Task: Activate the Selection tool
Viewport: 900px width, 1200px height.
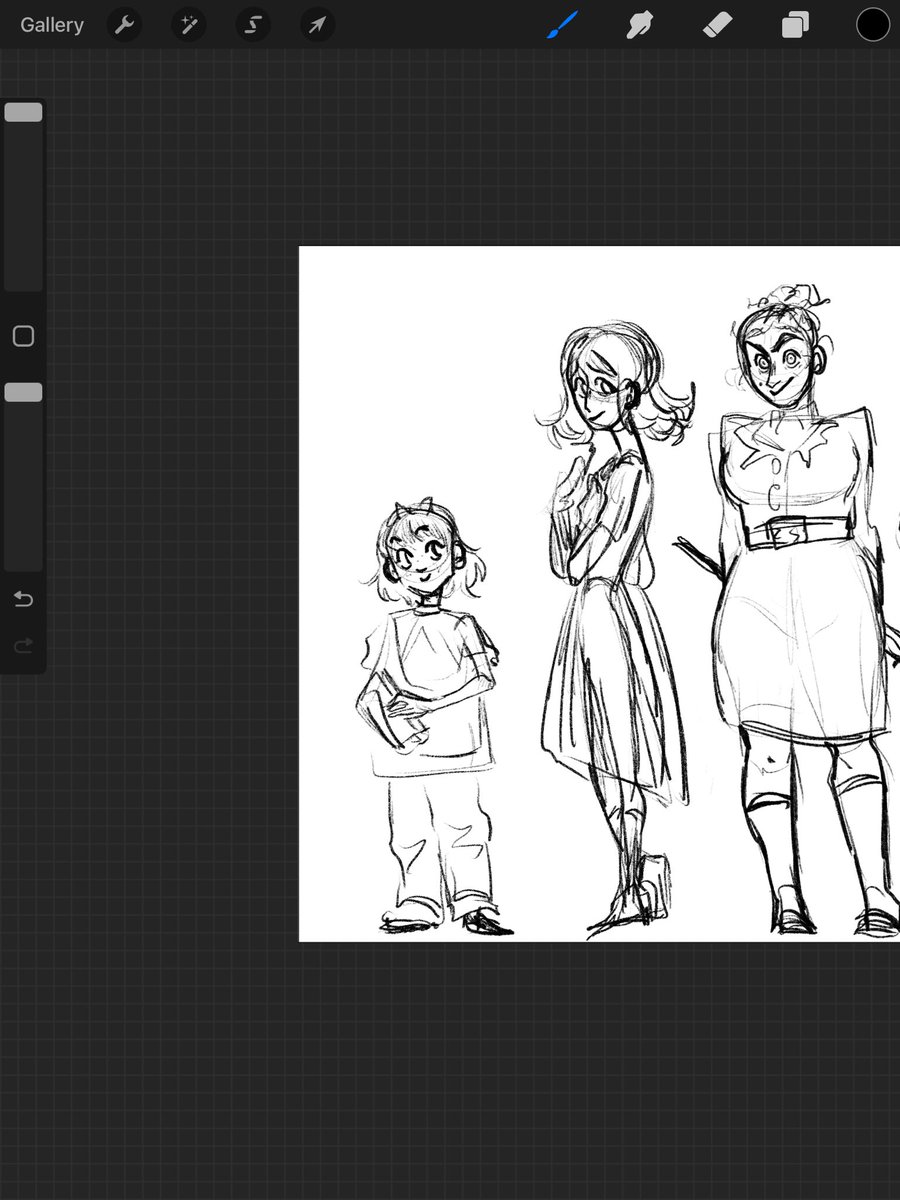Action: (253, 25)
